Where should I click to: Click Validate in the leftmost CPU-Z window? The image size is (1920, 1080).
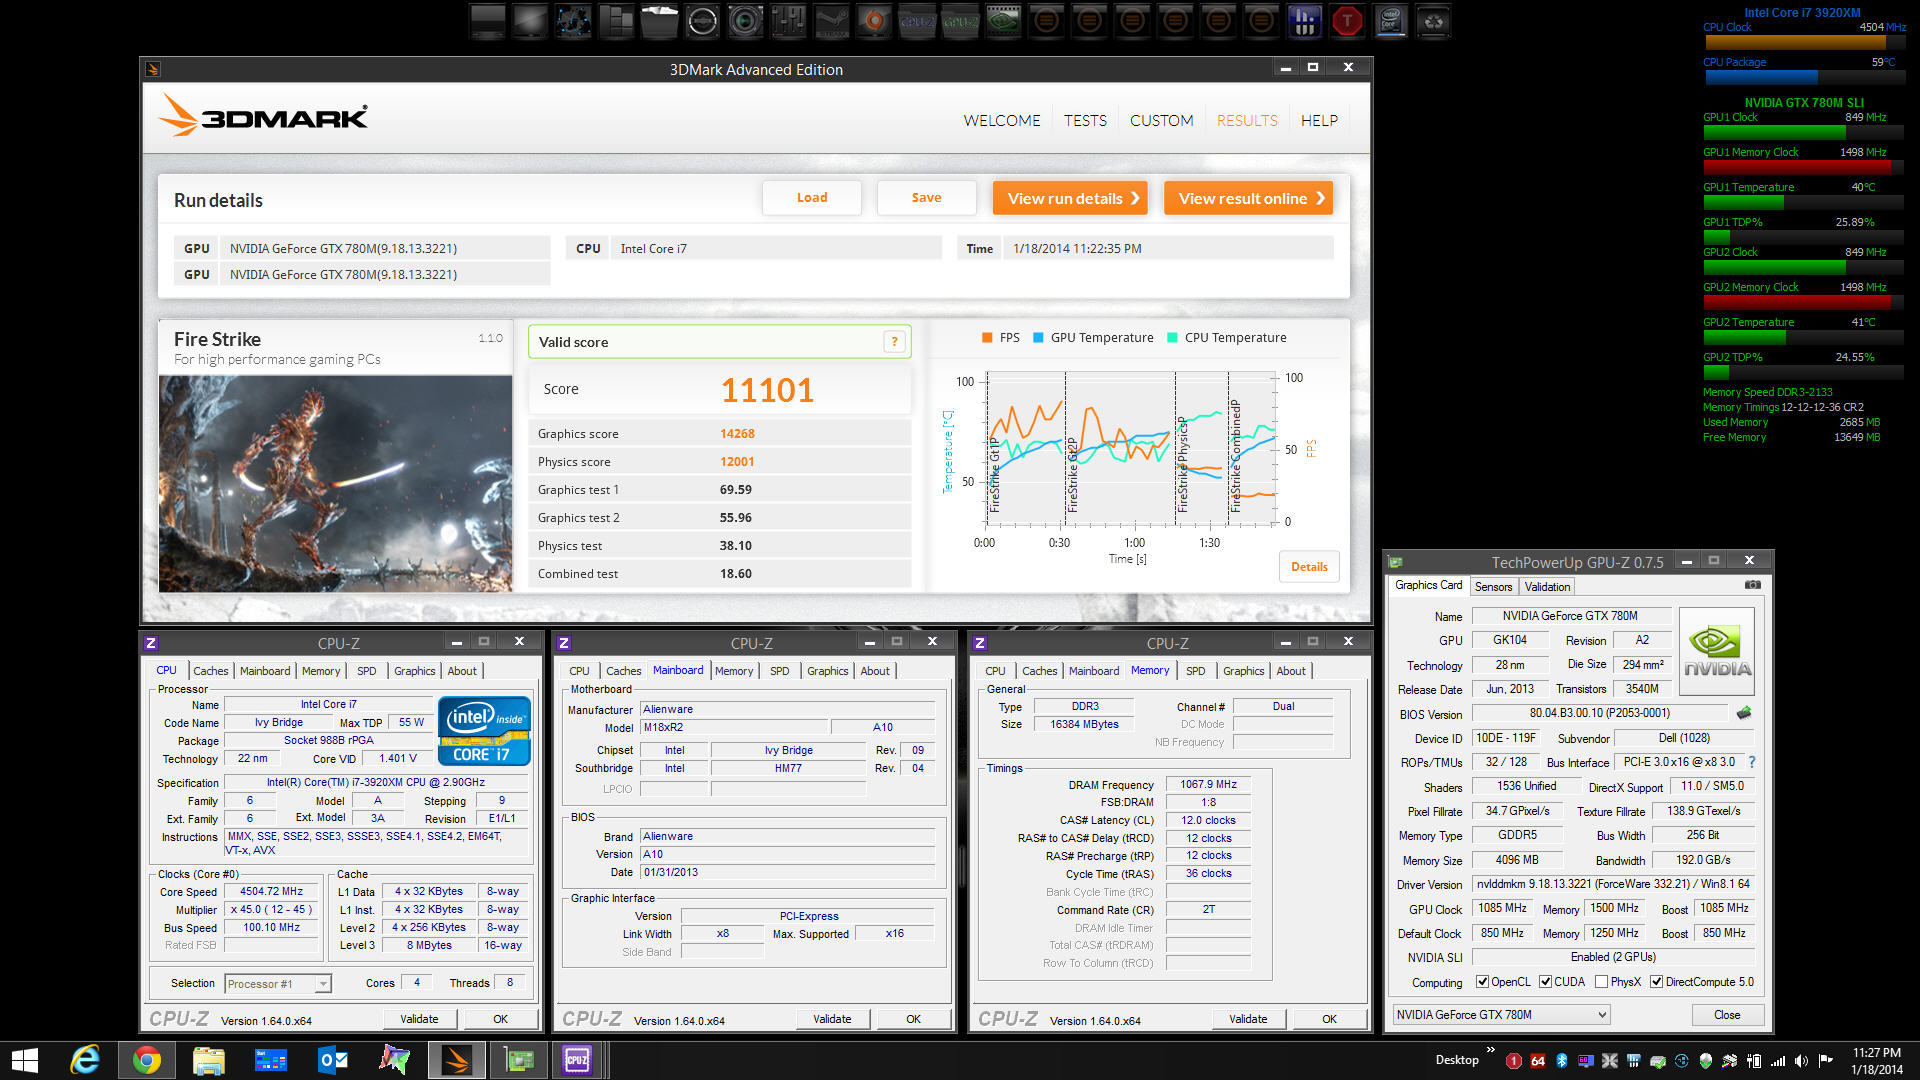(419, 1019)
